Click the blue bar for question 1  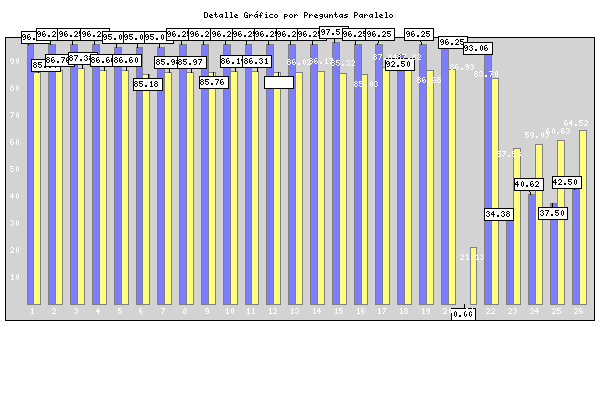[x=31, y=175]
